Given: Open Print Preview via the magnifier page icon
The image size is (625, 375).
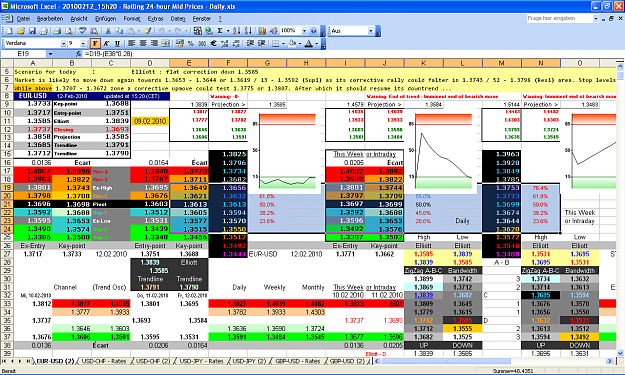Looking at the screenshot, I should coord(69,31).
